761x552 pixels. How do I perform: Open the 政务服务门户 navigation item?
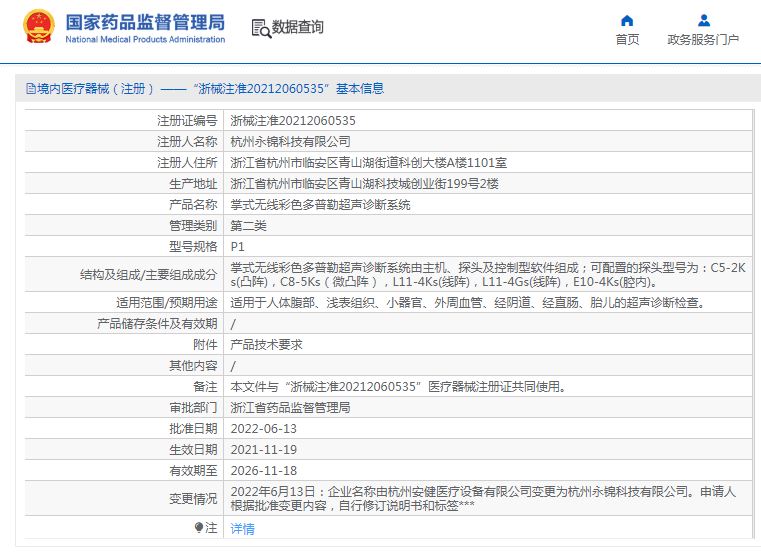[x=703, y=40]
